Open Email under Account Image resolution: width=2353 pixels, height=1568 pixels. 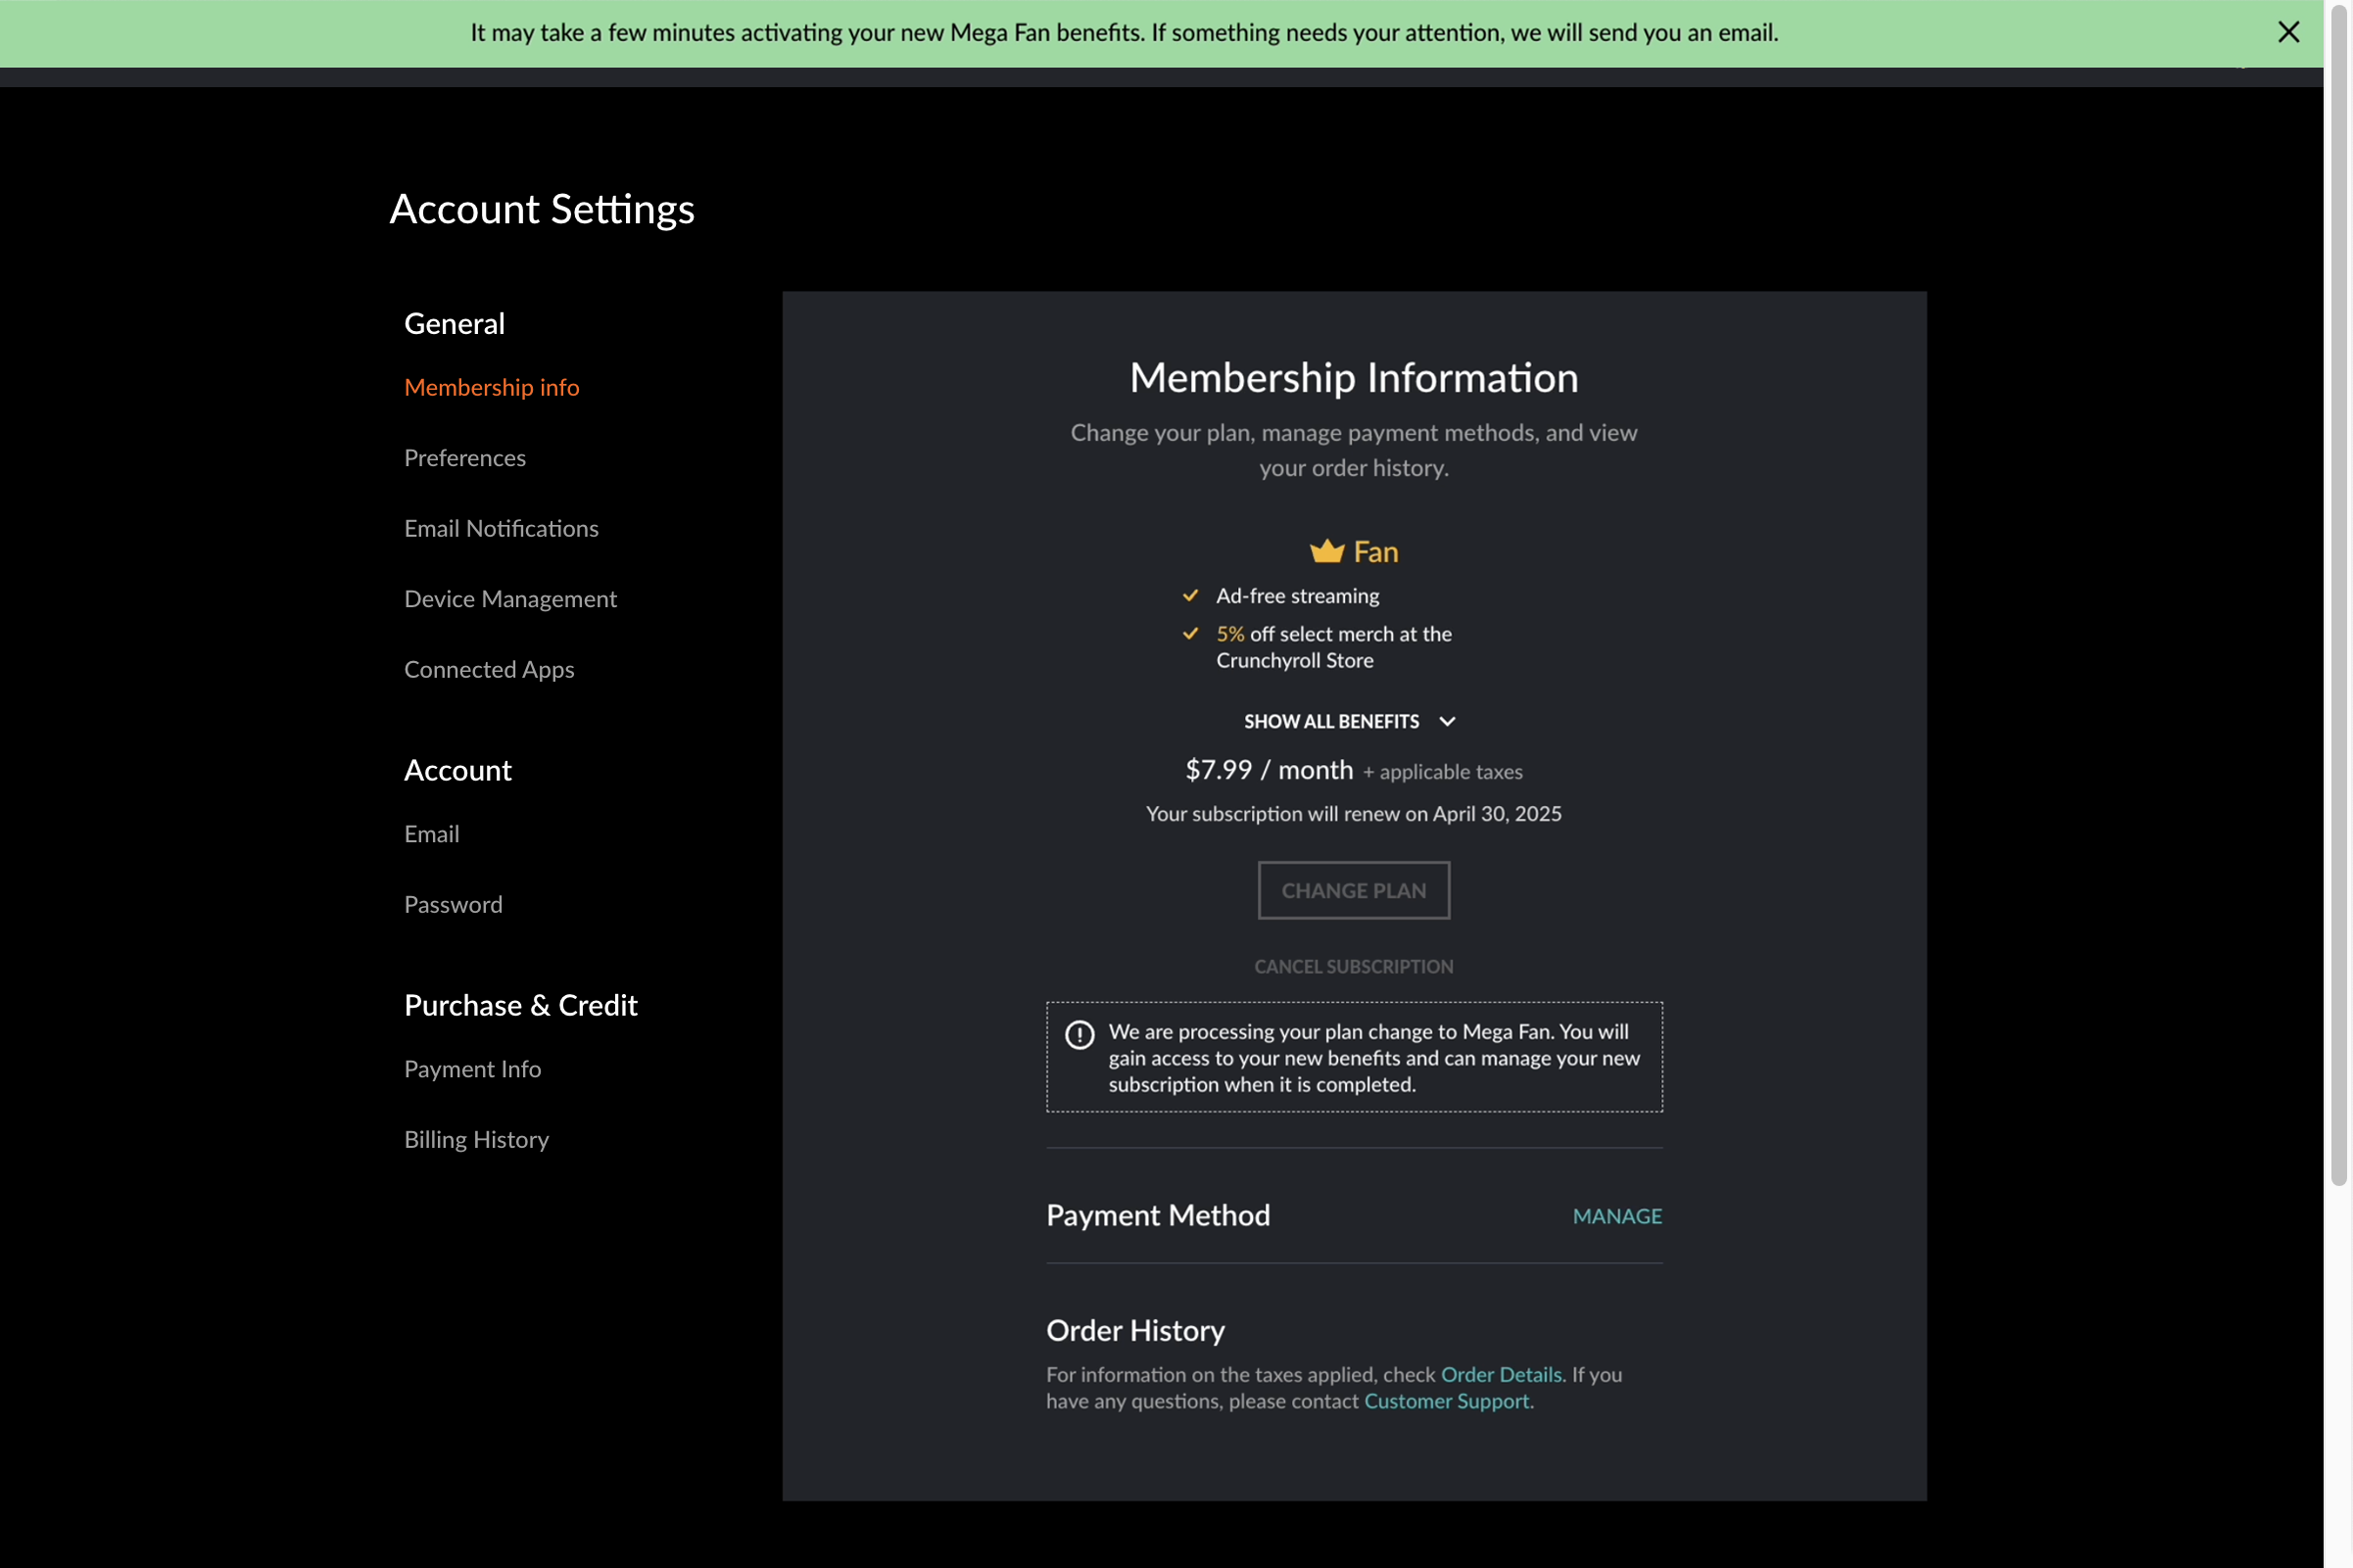click(x=431, y=833)
